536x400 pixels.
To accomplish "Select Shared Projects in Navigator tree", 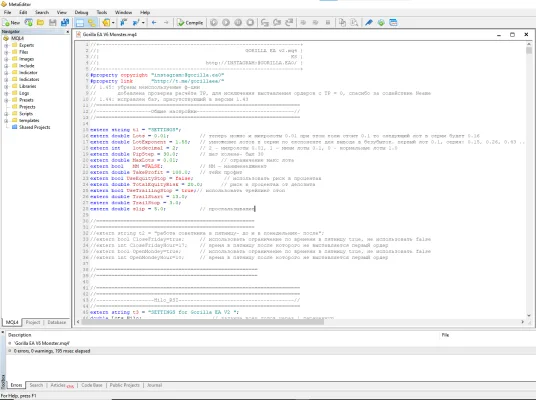I will 35,127.
